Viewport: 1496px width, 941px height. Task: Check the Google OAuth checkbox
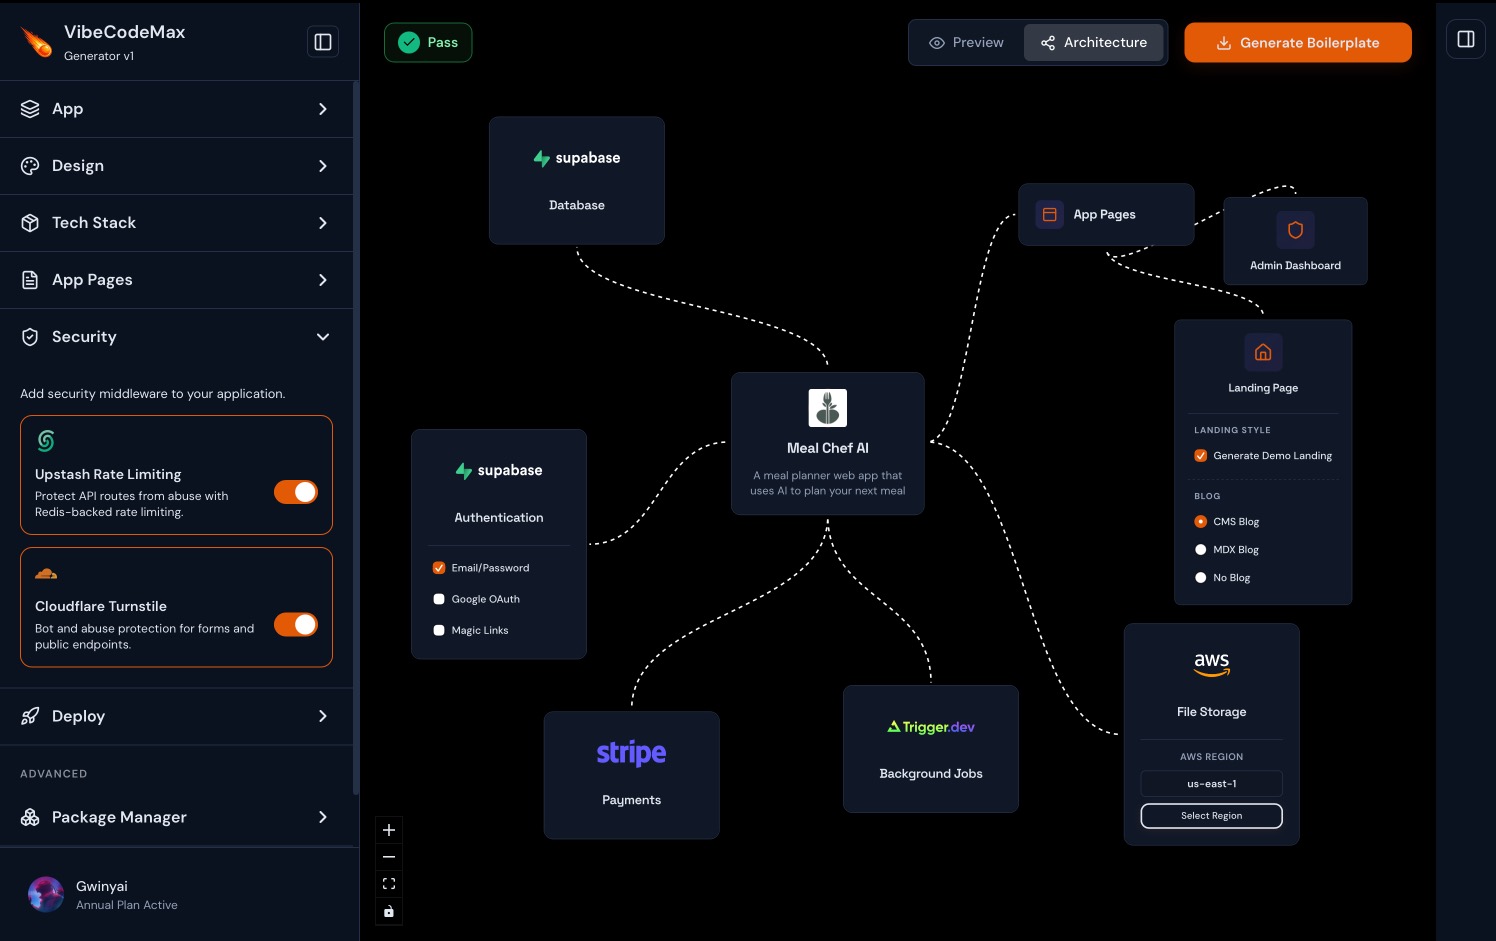coord(439,599)
